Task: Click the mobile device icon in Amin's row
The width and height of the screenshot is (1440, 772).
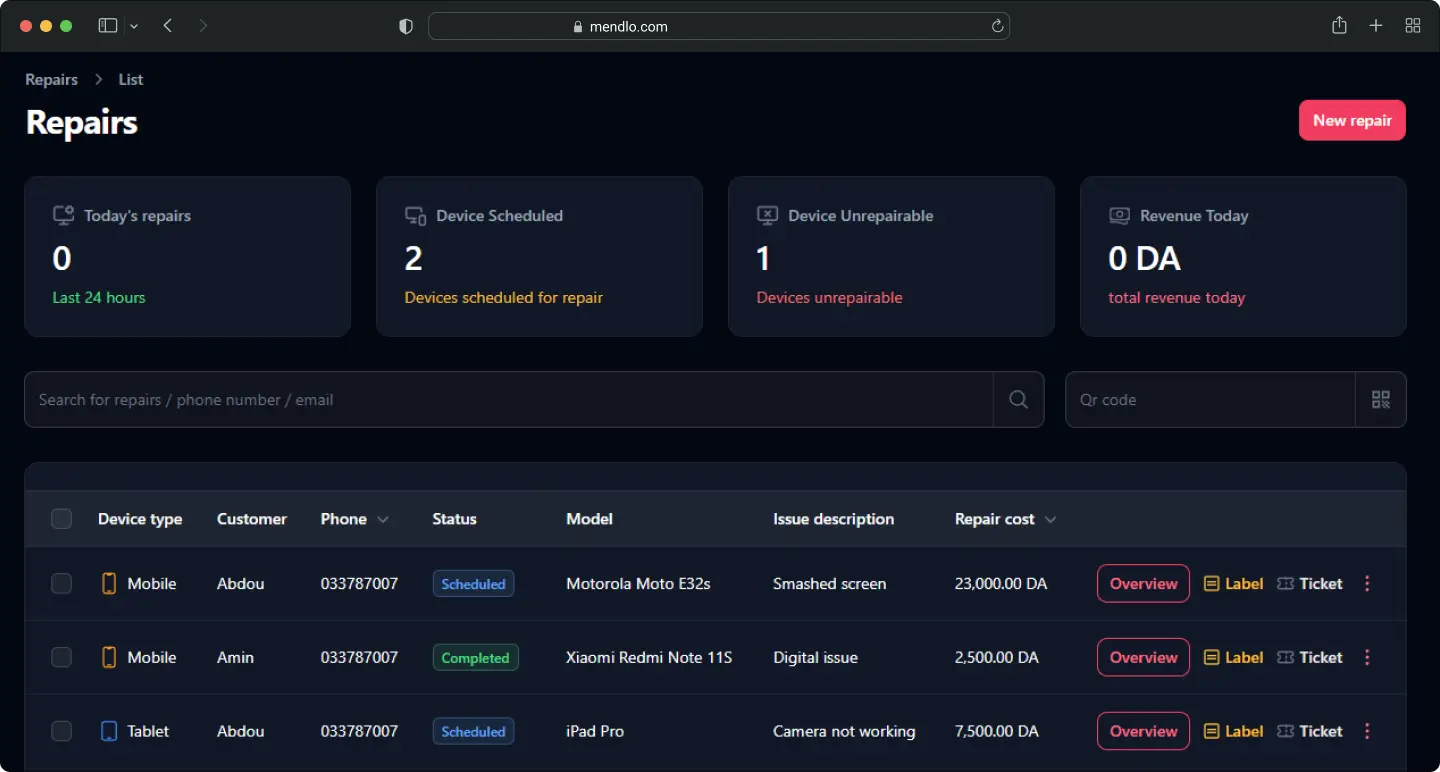Action: tap(109, 657)
